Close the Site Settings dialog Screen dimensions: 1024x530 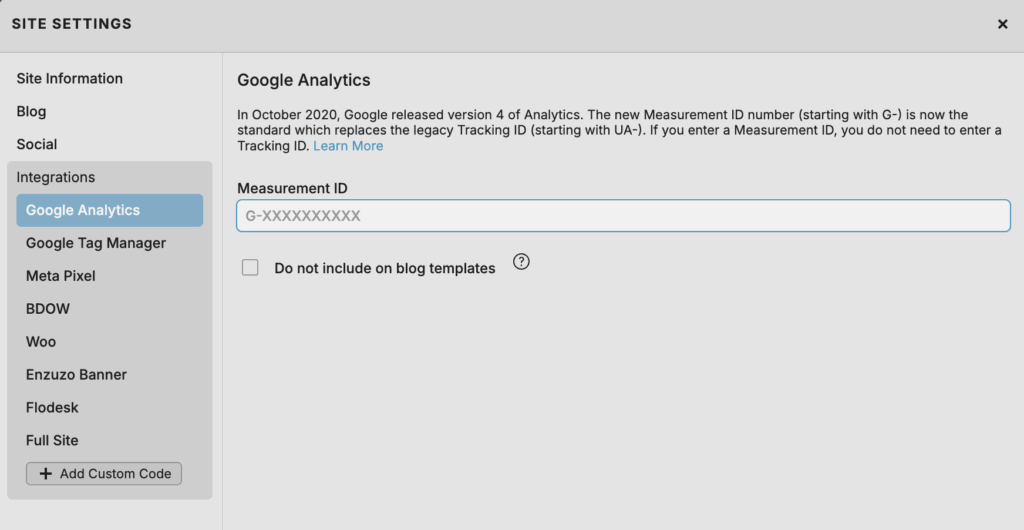[x=1002, y=24]
